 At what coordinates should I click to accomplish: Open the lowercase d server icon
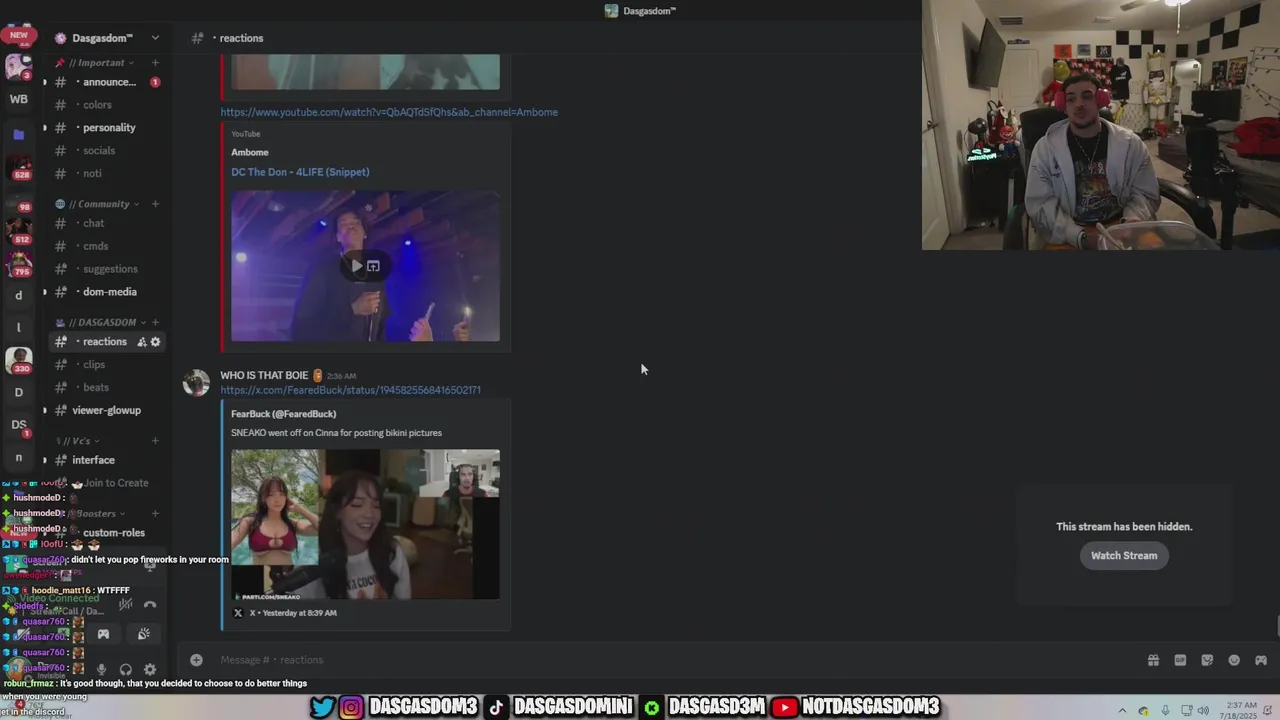[18, 295]
